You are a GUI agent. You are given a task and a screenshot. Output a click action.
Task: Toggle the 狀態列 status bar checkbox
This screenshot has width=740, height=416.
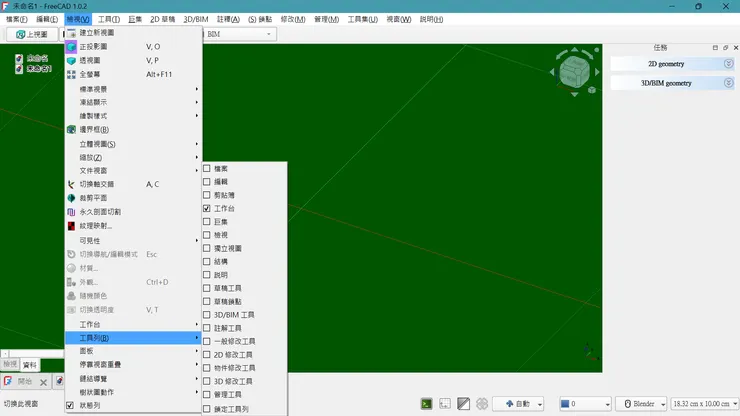point(70,405)
